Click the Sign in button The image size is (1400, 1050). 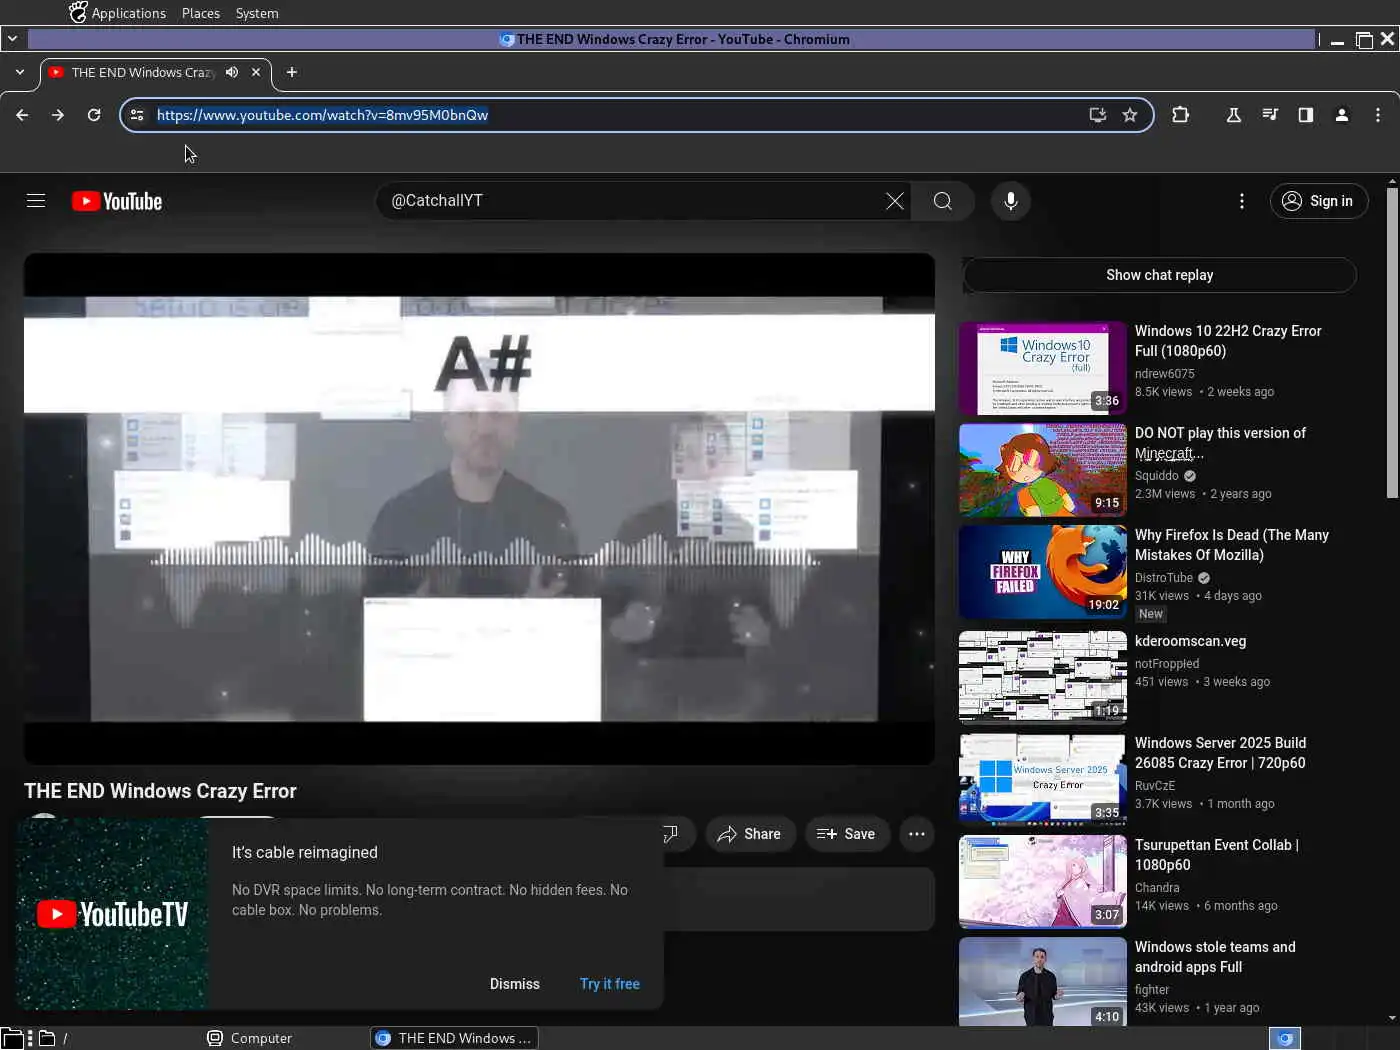tap(1318, 201)
